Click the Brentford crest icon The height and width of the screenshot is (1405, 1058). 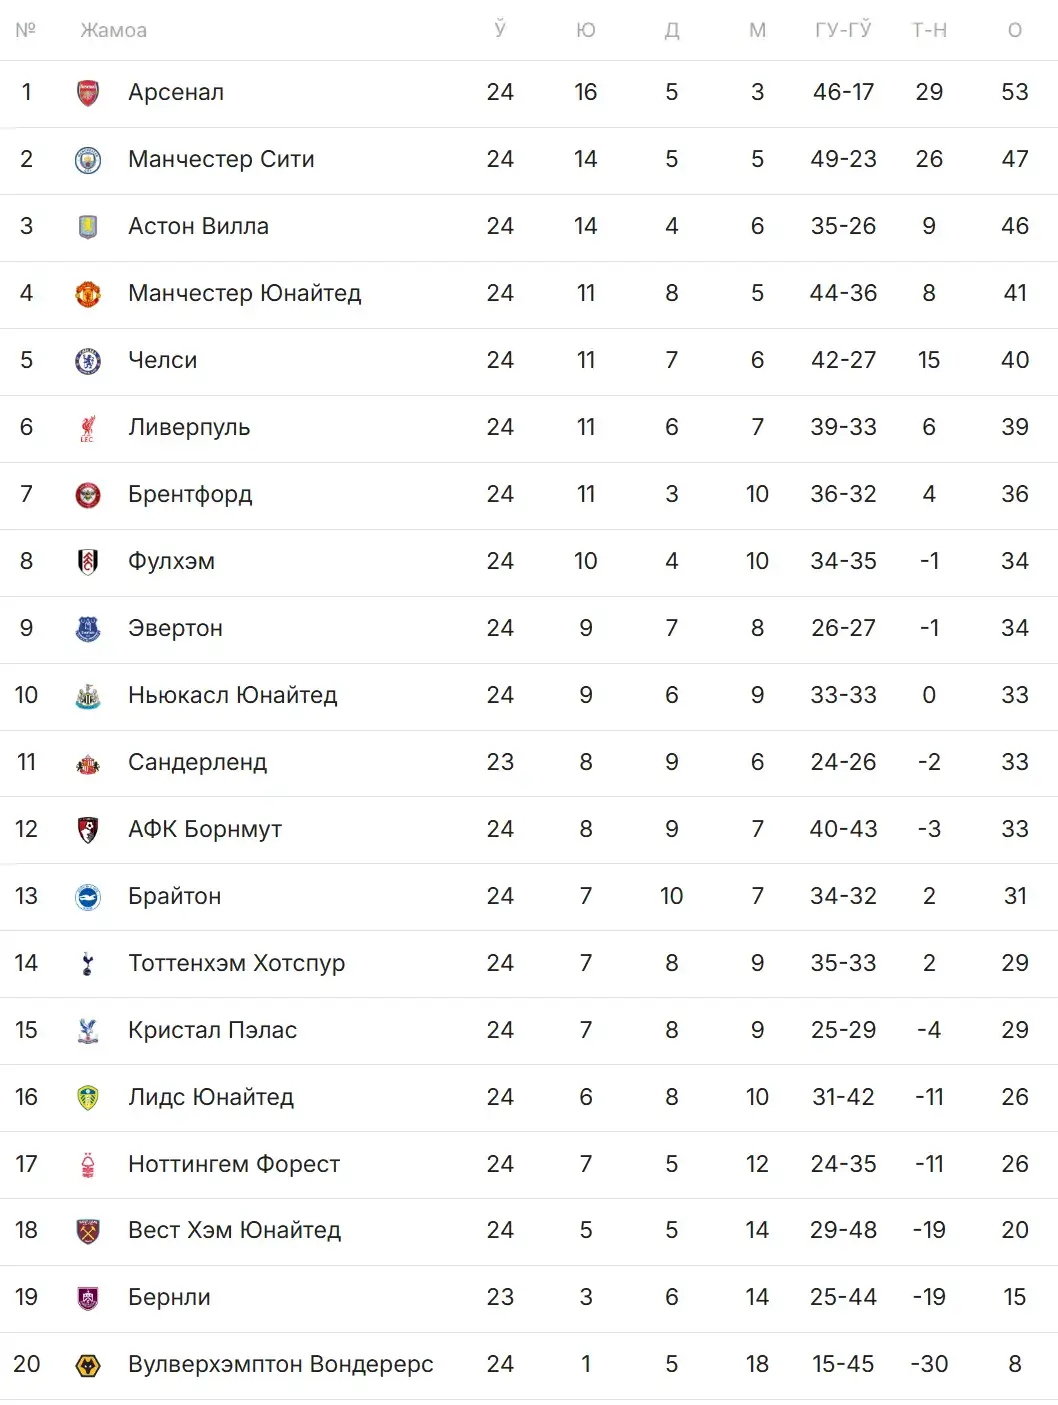pos(88,495)
